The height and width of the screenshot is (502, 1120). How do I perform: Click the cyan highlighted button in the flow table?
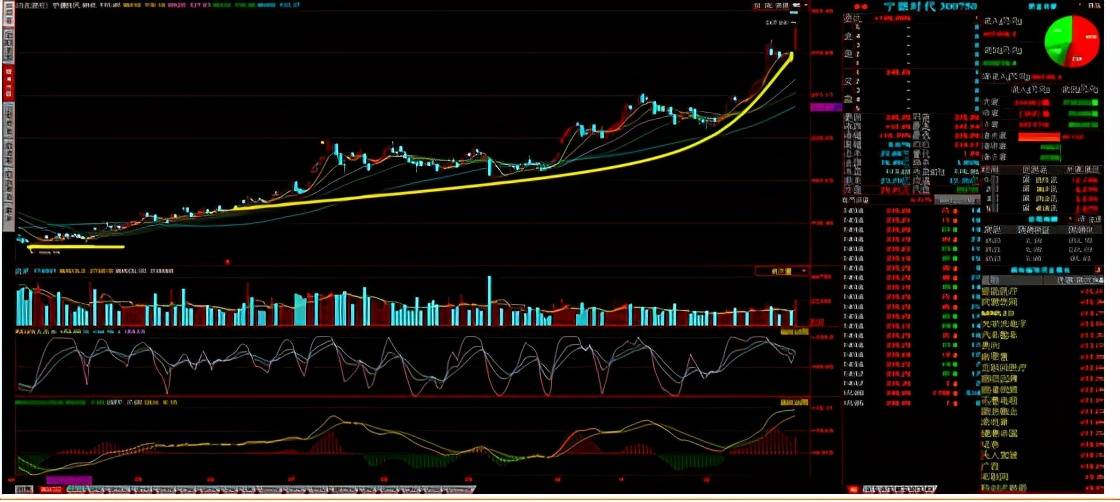(x=1043, y=218)
